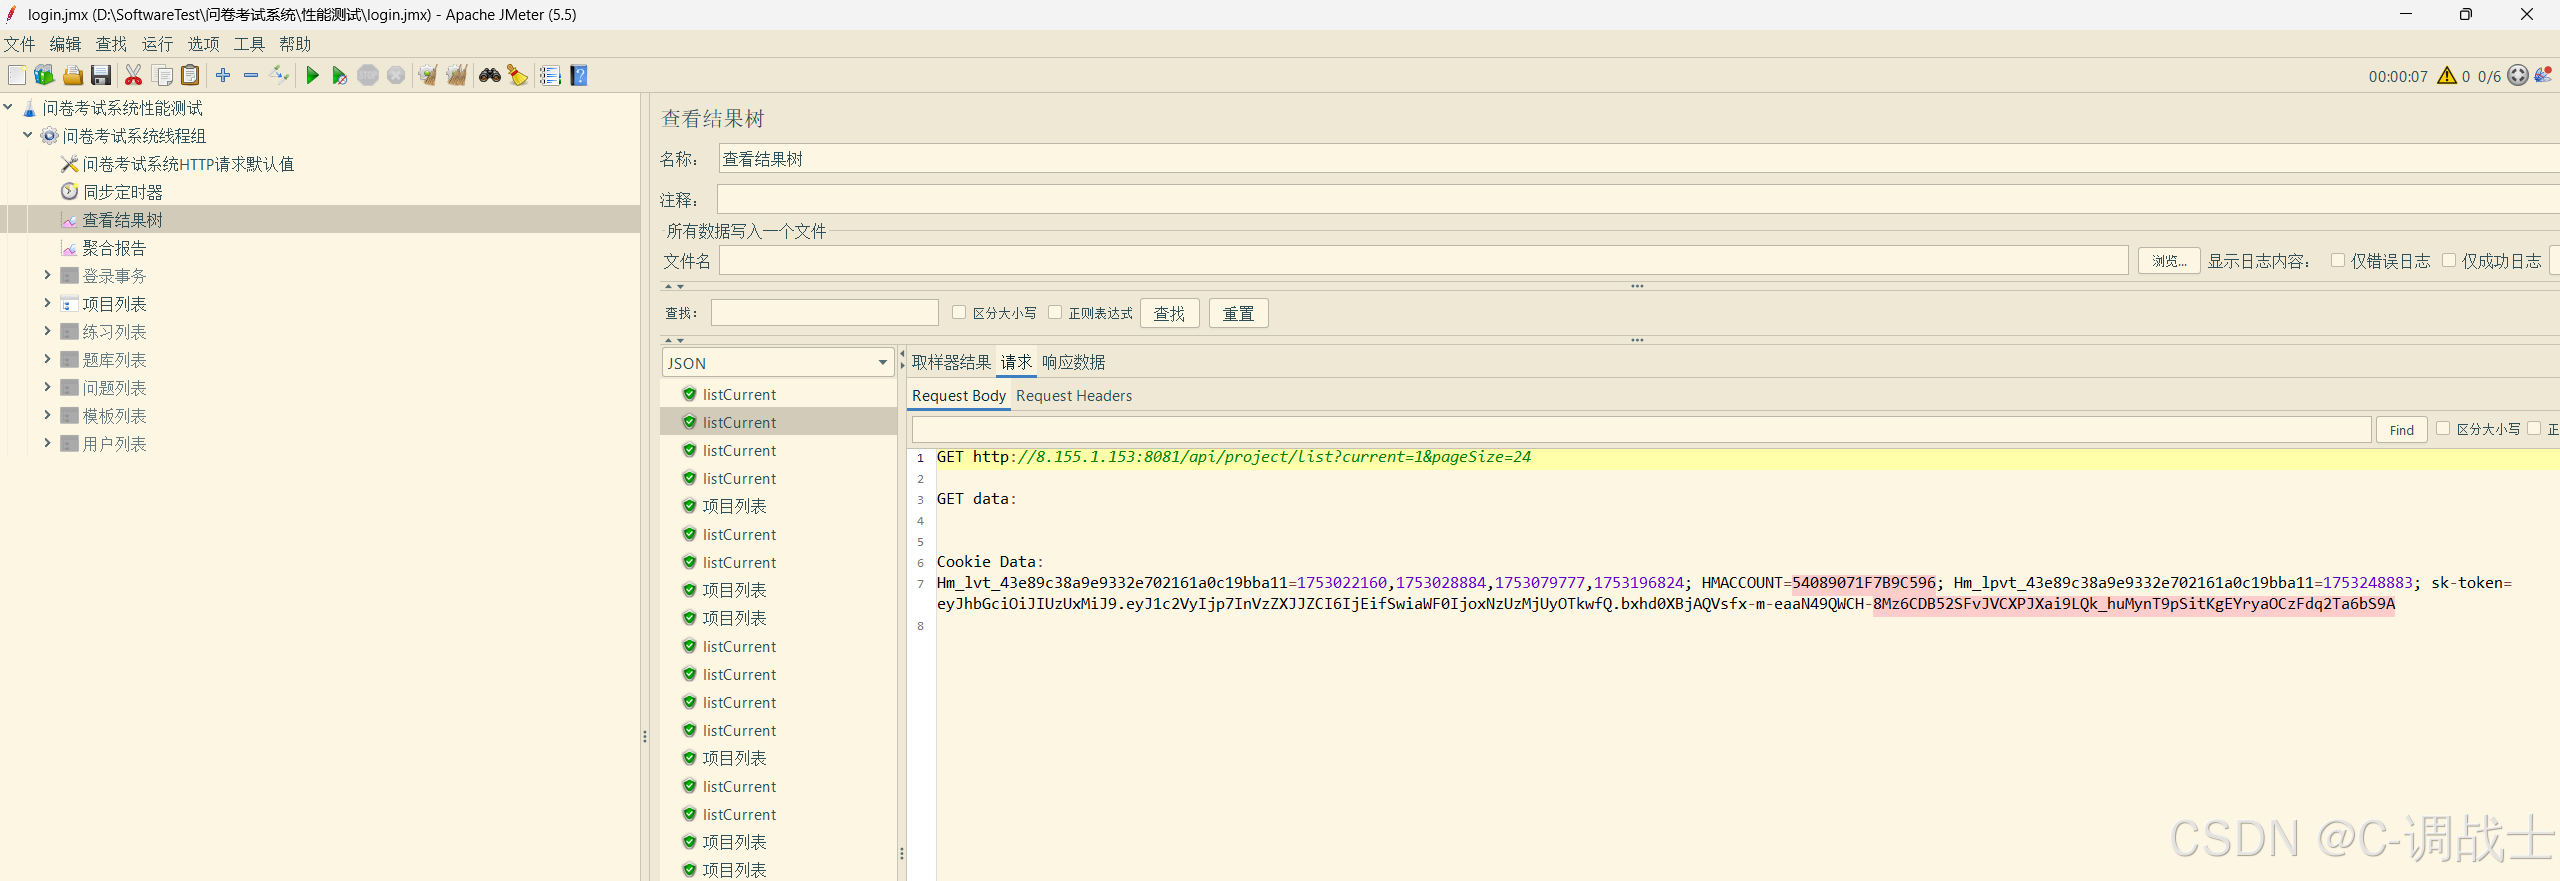This screenshot has height=881, width=2560.
Task: Switch to Request Headers tab
Action: click(1074, 396)
